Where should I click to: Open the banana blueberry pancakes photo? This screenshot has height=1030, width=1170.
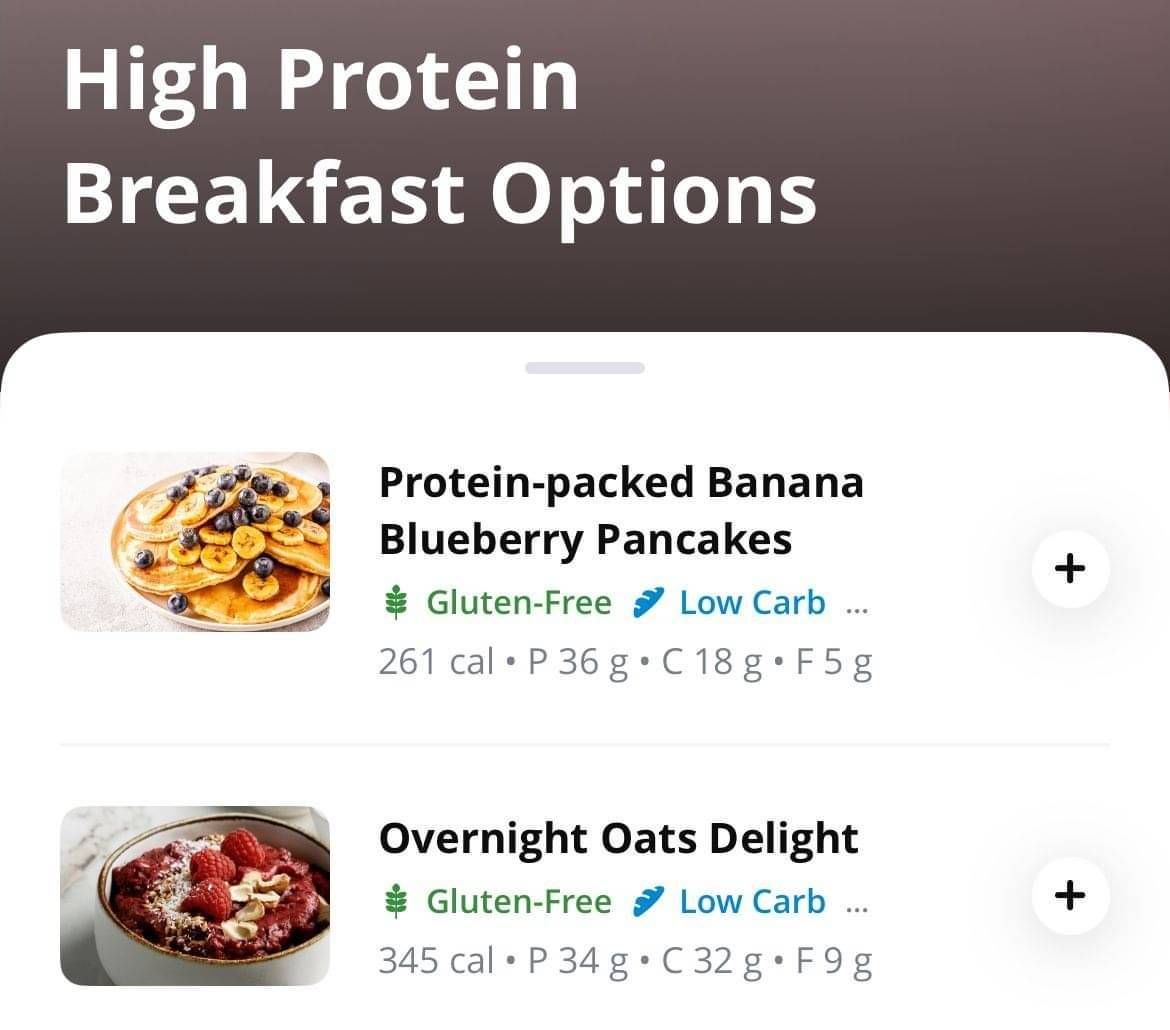coord(195,541)
